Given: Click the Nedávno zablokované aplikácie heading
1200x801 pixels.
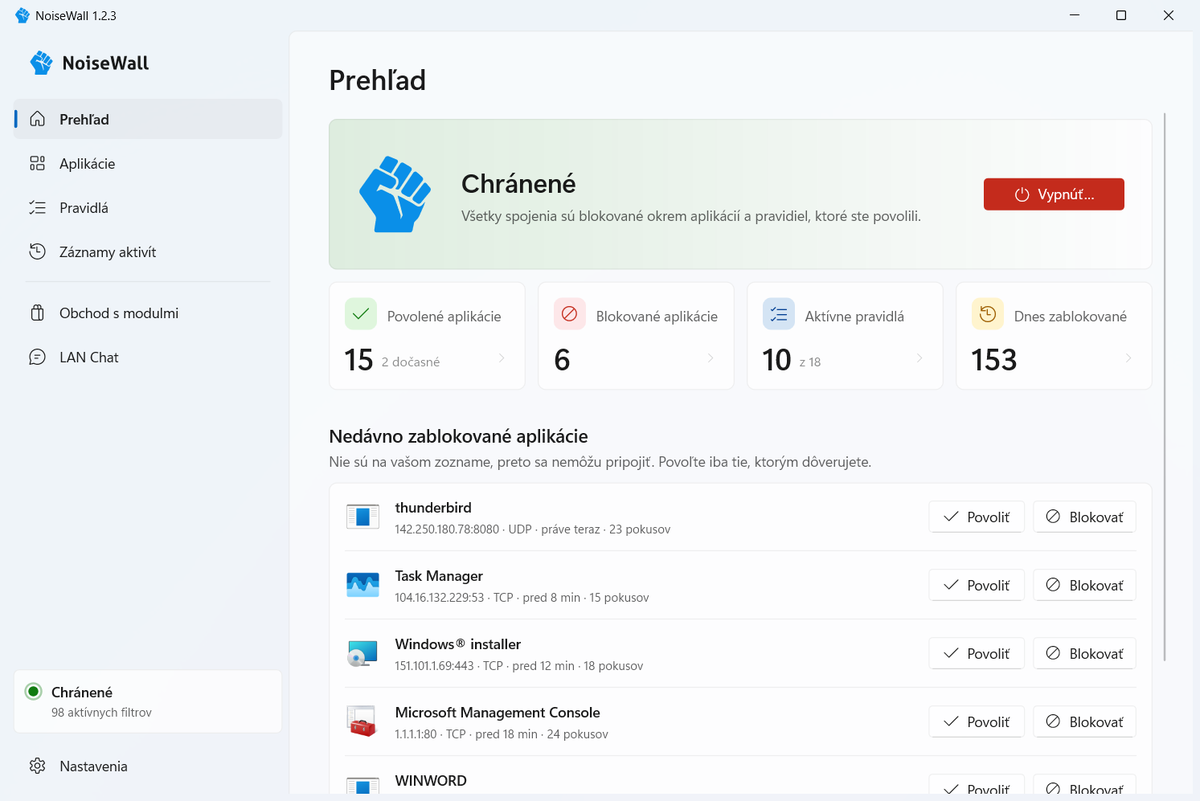Looking at the screenshot, I should [459, 436].
